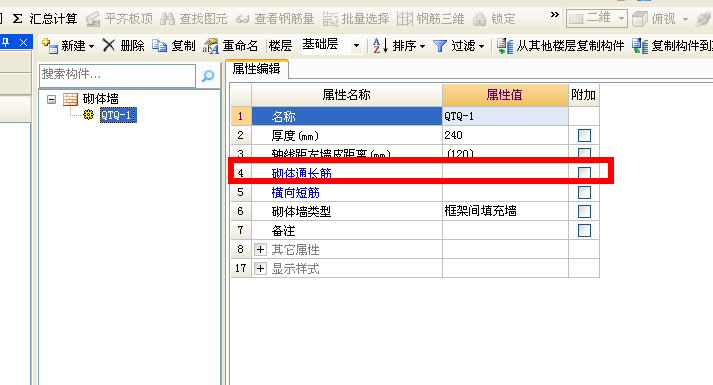
Task: Edit 厚度 value 240
Action: pos(505,135)
